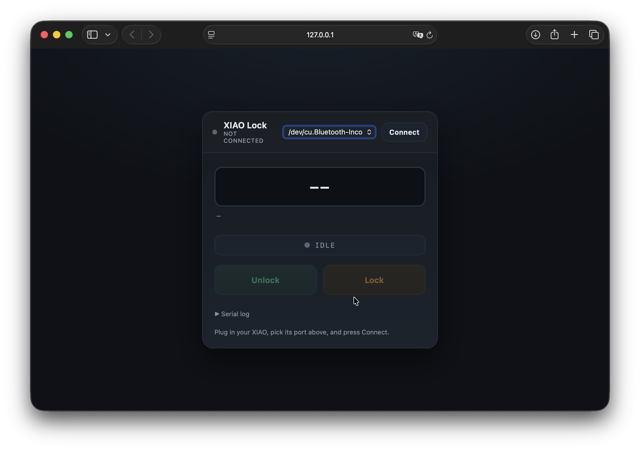
Task: Click the connection status dot beside XIAO Lock
Action: click(x=215, y=132)
